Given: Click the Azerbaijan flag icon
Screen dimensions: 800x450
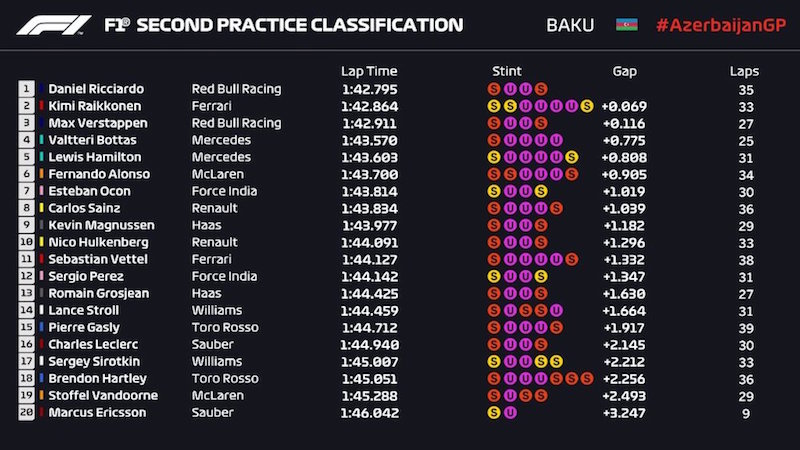Looking at the screenshot, I should coord(627,24).
